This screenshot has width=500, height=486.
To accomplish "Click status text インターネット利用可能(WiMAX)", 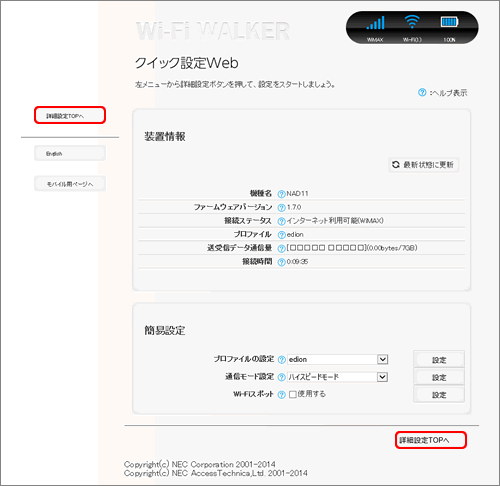I will (335, 221).
